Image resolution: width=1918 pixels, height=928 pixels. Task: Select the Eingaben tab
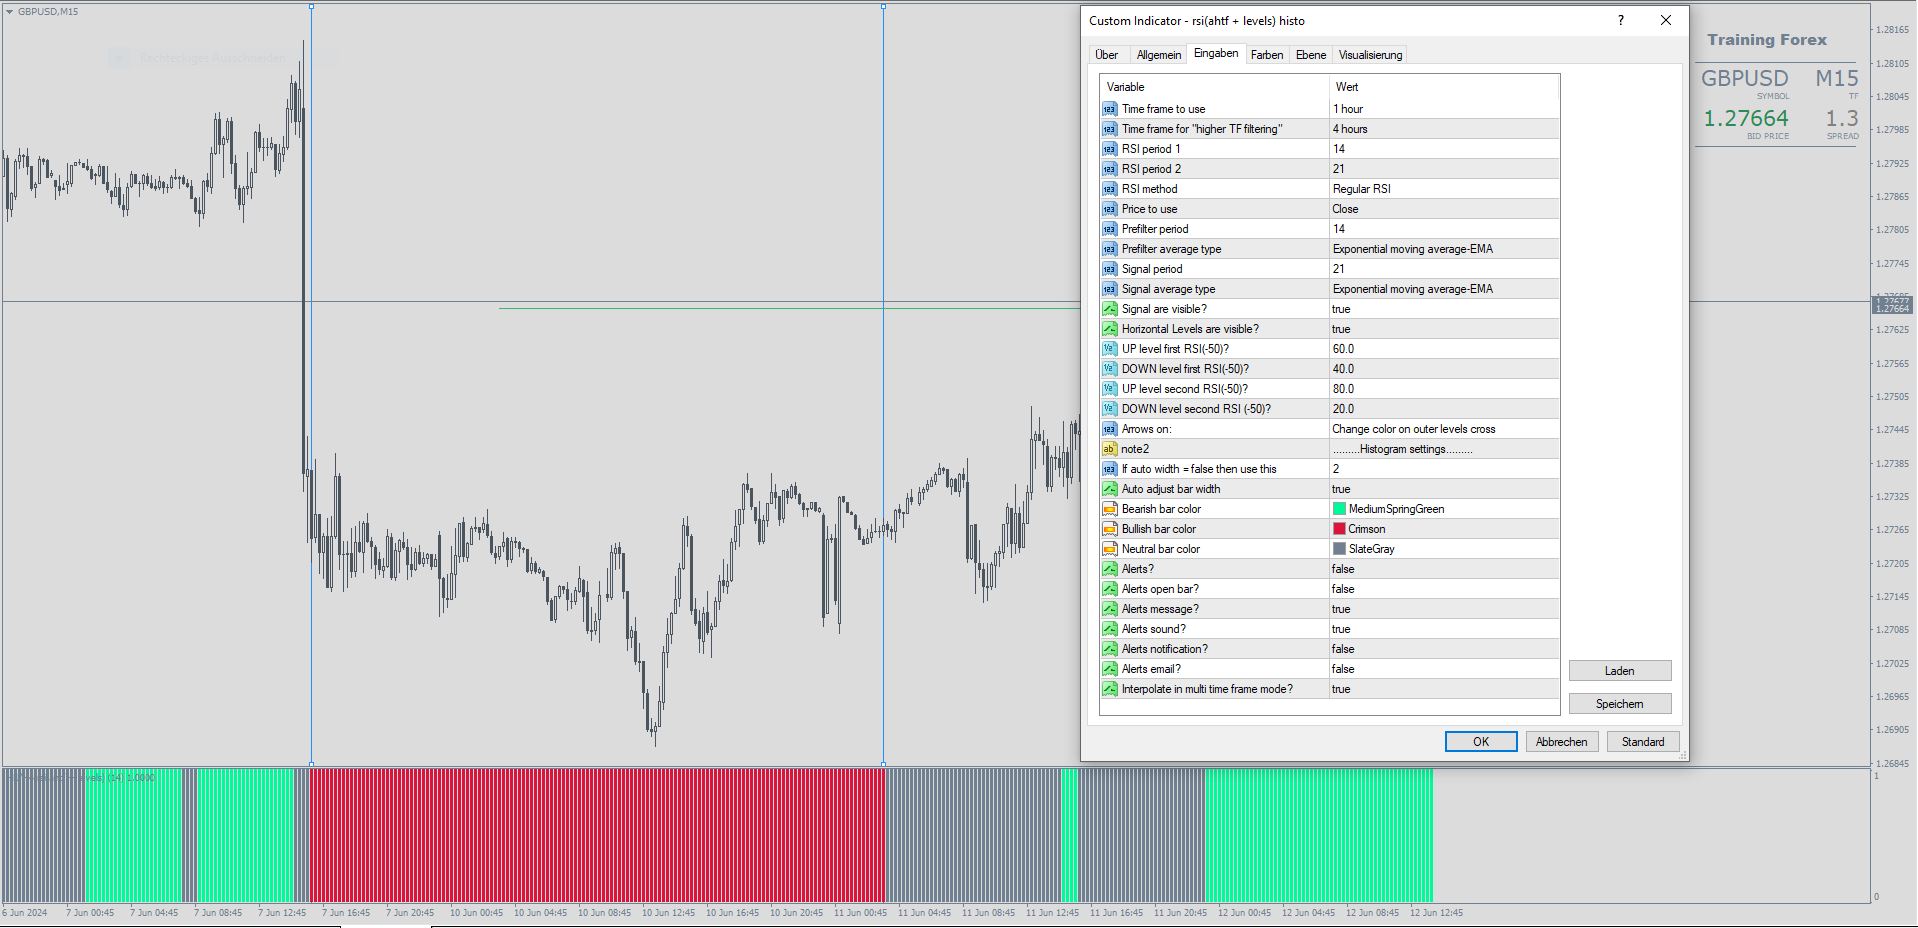[1216, 54]
